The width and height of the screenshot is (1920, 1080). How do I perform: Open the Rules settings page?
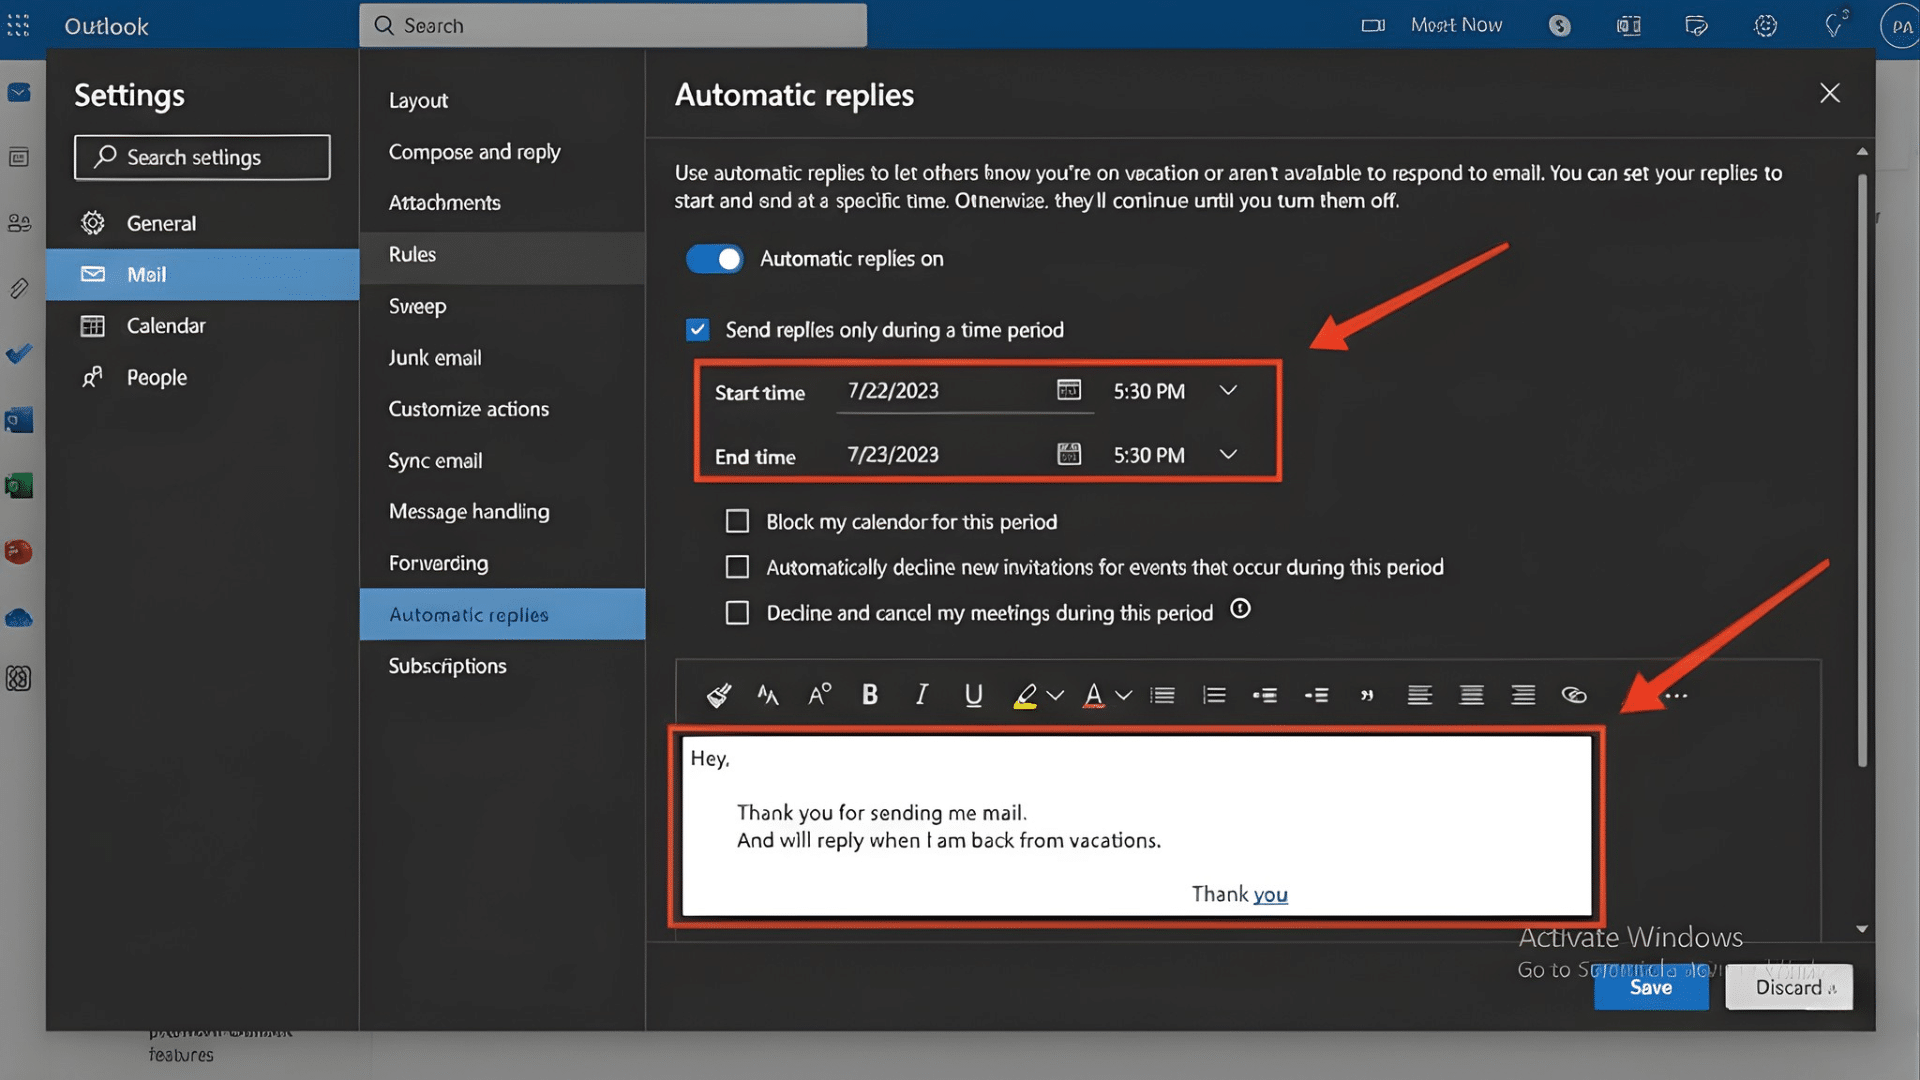coord(410,254)
